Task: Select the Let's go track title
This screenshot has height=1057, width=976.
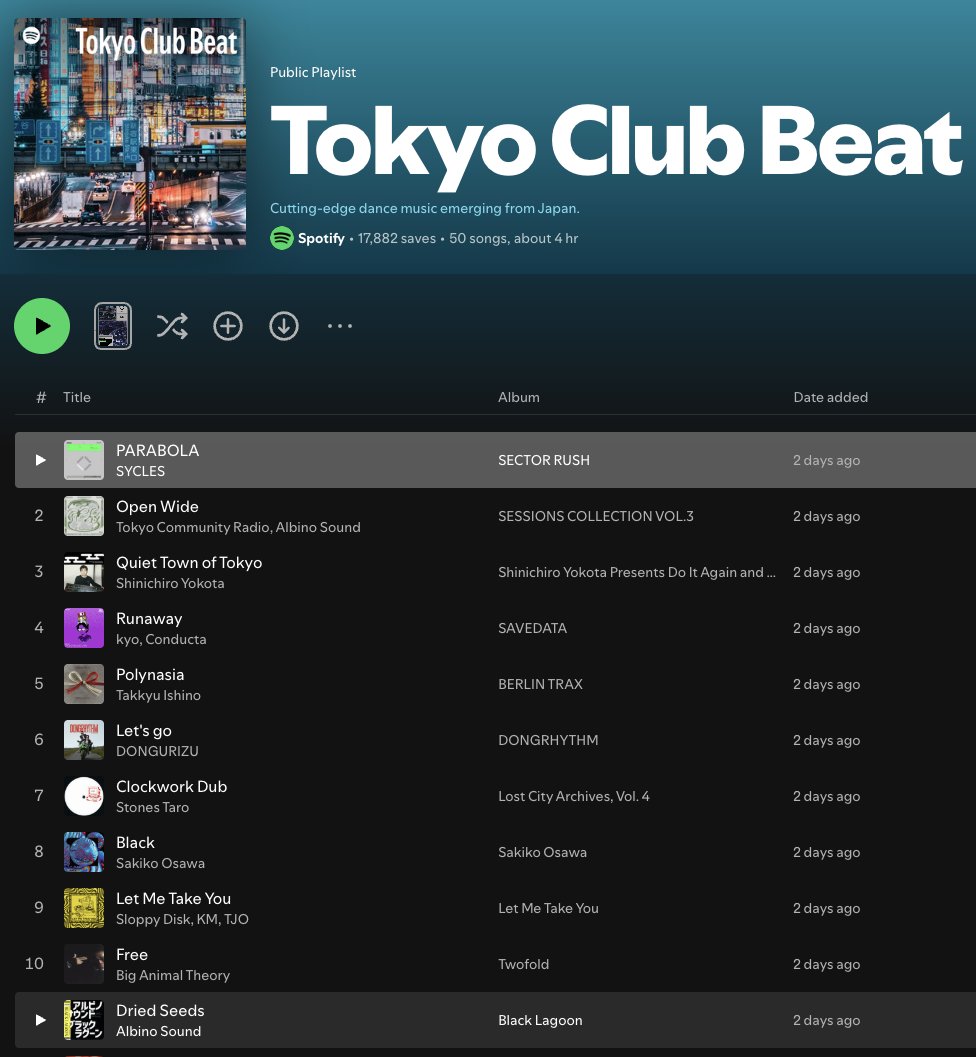Action: (144, 730)
